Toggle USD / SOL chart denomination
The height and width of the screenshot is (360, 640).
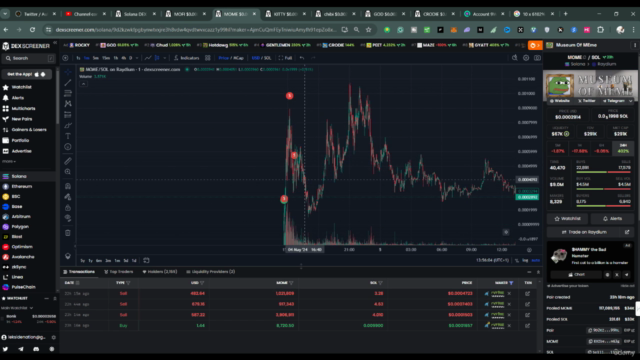click(261, 58)
